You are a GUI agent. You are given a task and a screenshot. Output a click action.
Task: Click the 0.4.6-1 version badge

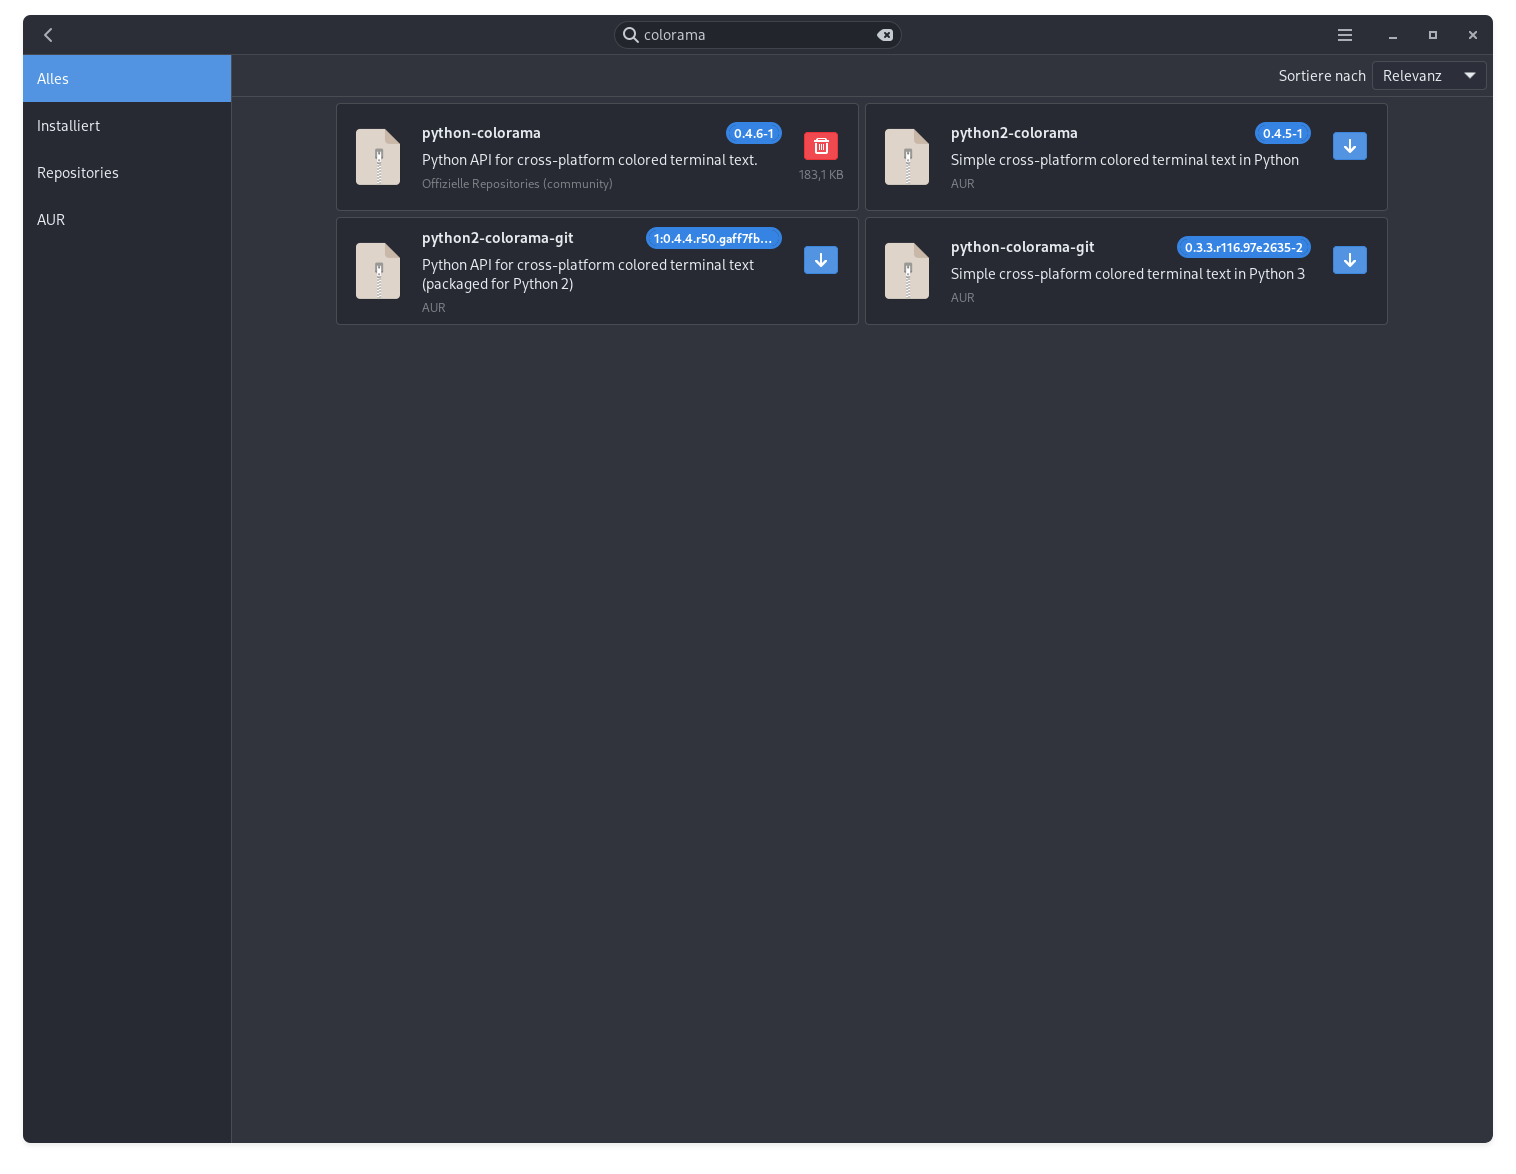[753, 134]
